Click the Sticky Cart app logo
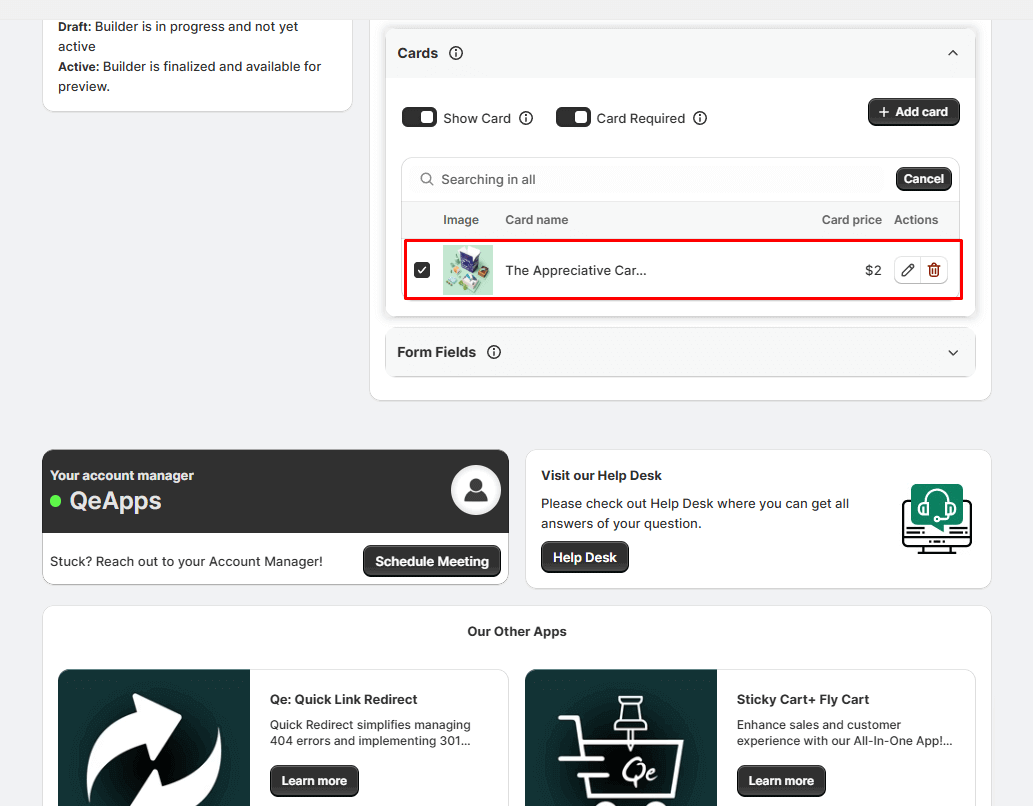The image size is (1033, 806). click(x=621, y=737)
